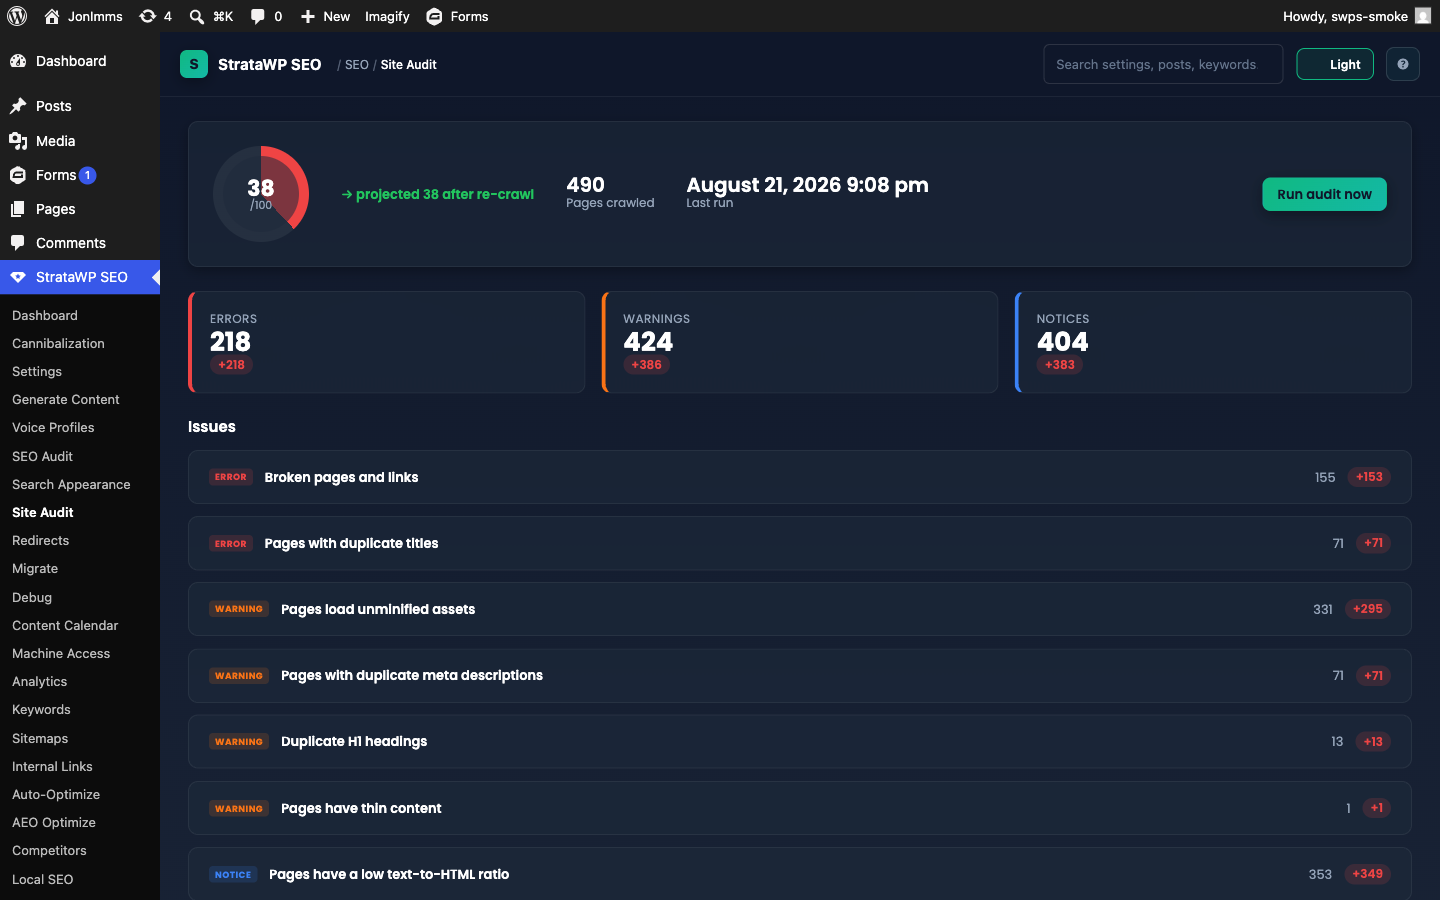The width and height of the screenshot is (1440, 900).
Task: Click the 38/100 score ring
Action: click(261, 194)
